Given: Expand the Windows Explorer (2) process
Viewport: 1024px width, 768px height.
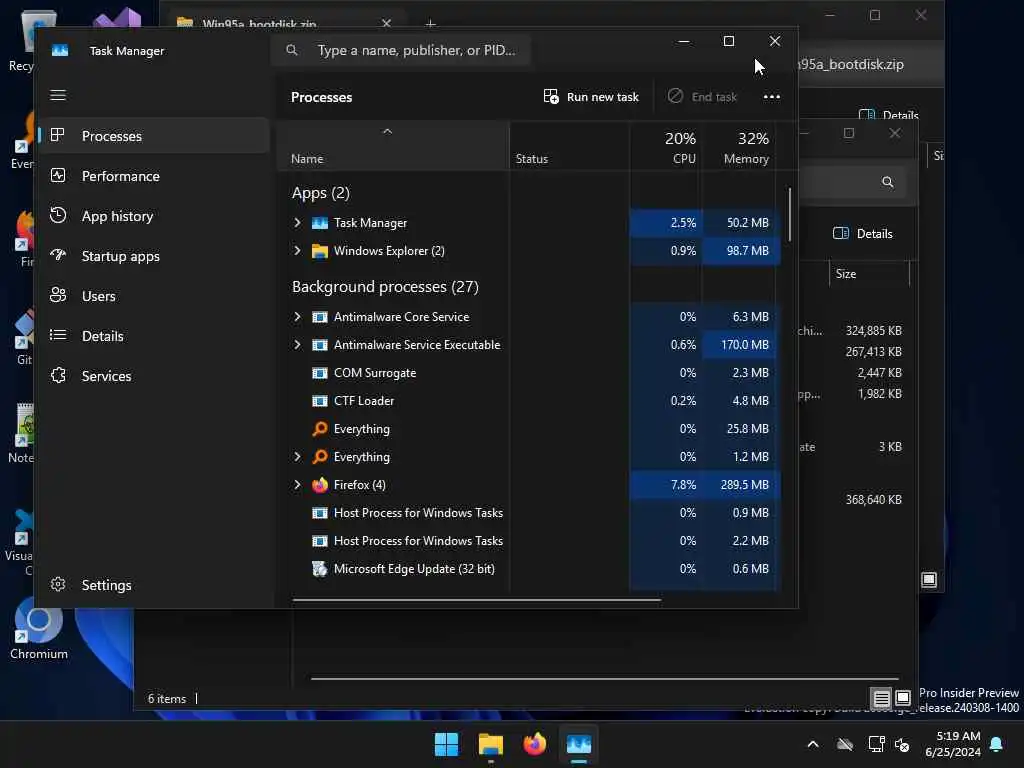Looking at the screenshot, I should coord(297,251).
